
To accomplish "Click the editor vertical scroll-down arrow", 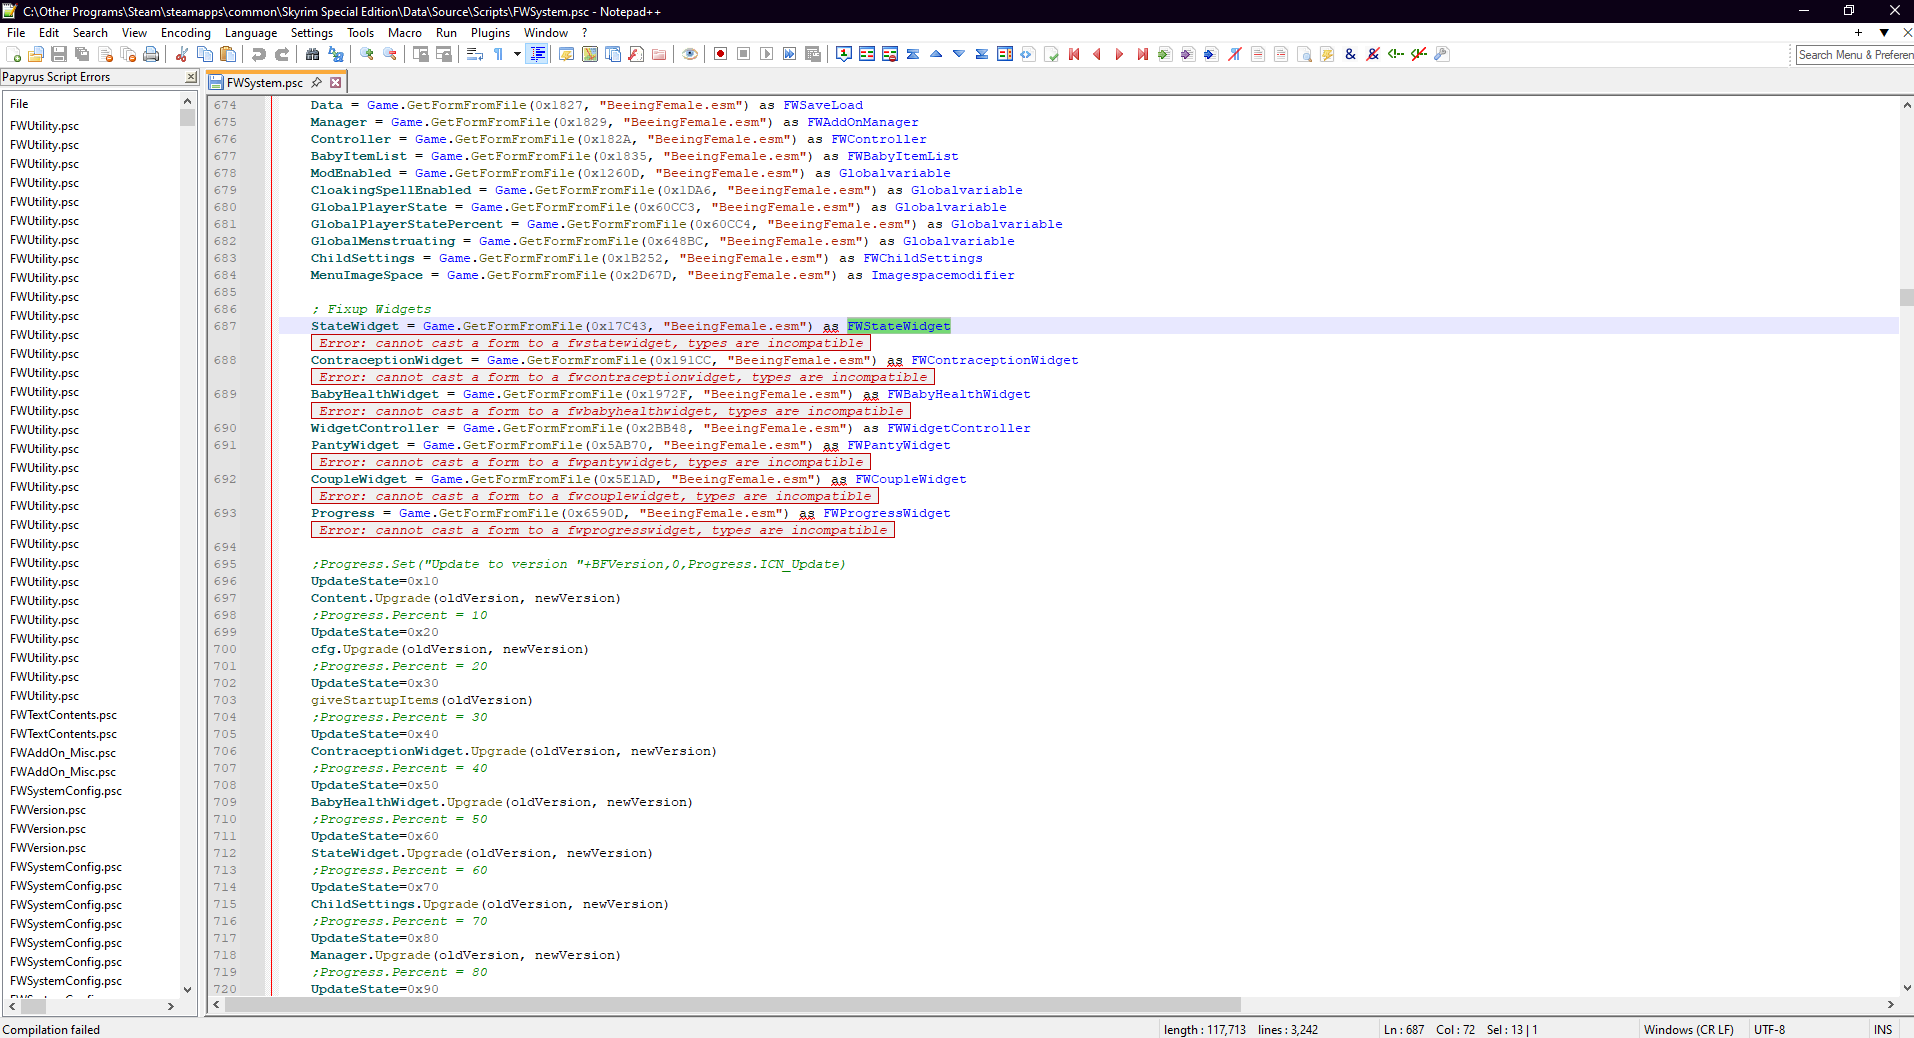I will coord(1906,988).
